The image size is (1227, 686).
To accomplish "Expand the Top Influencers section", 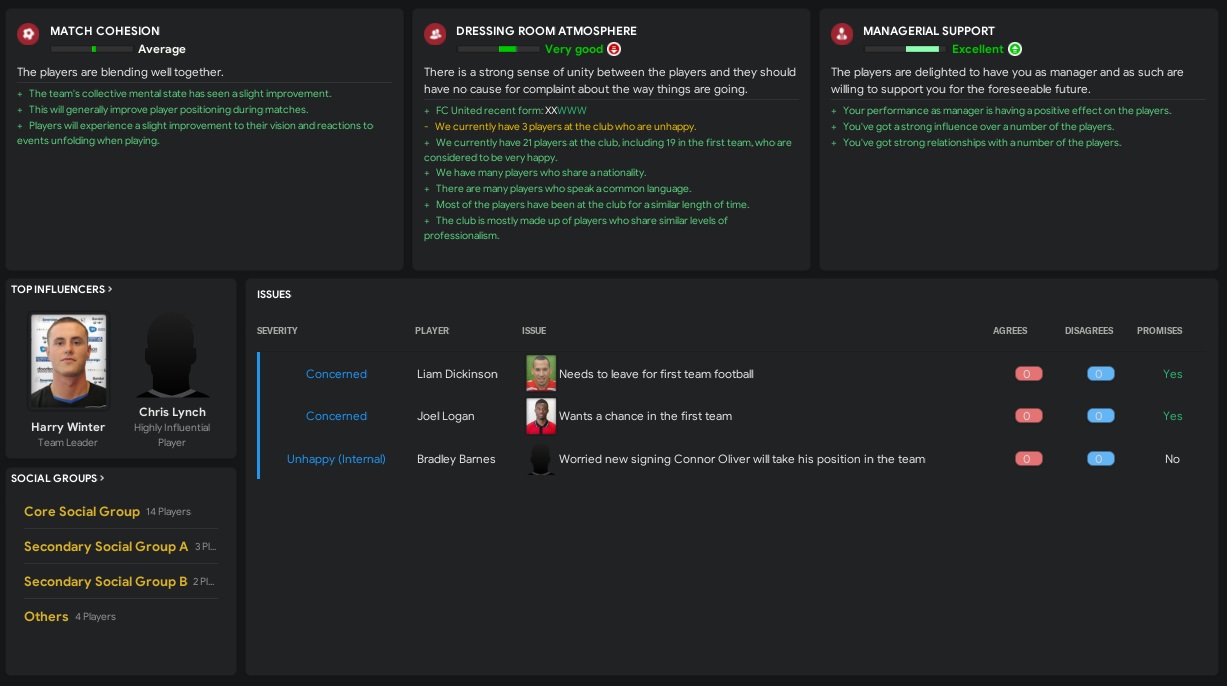I will (x=61, y=289).
